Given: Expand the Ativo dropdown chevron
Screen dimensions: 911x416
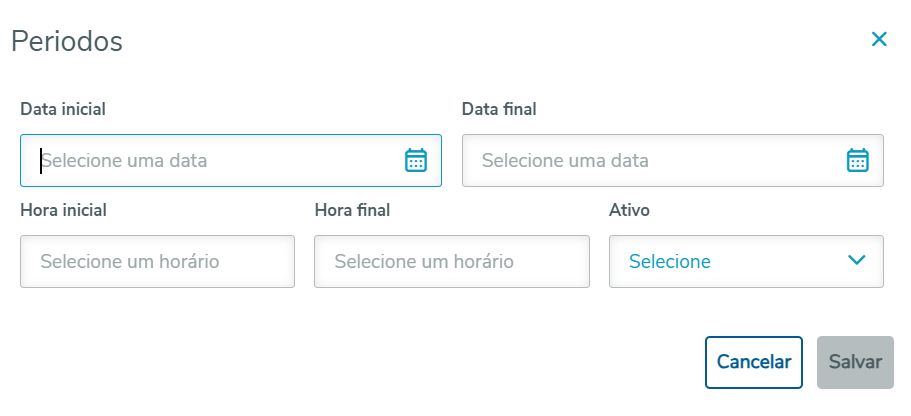Looking at the screenshot, I should pos(856,261).
